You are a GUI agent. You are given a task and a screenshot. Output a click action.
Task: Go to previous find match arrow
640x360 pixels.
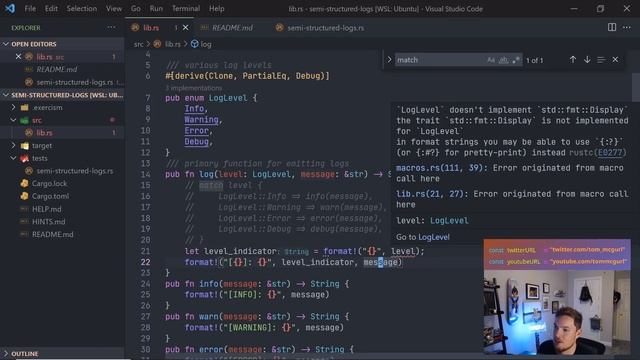(x=573, y=60)
